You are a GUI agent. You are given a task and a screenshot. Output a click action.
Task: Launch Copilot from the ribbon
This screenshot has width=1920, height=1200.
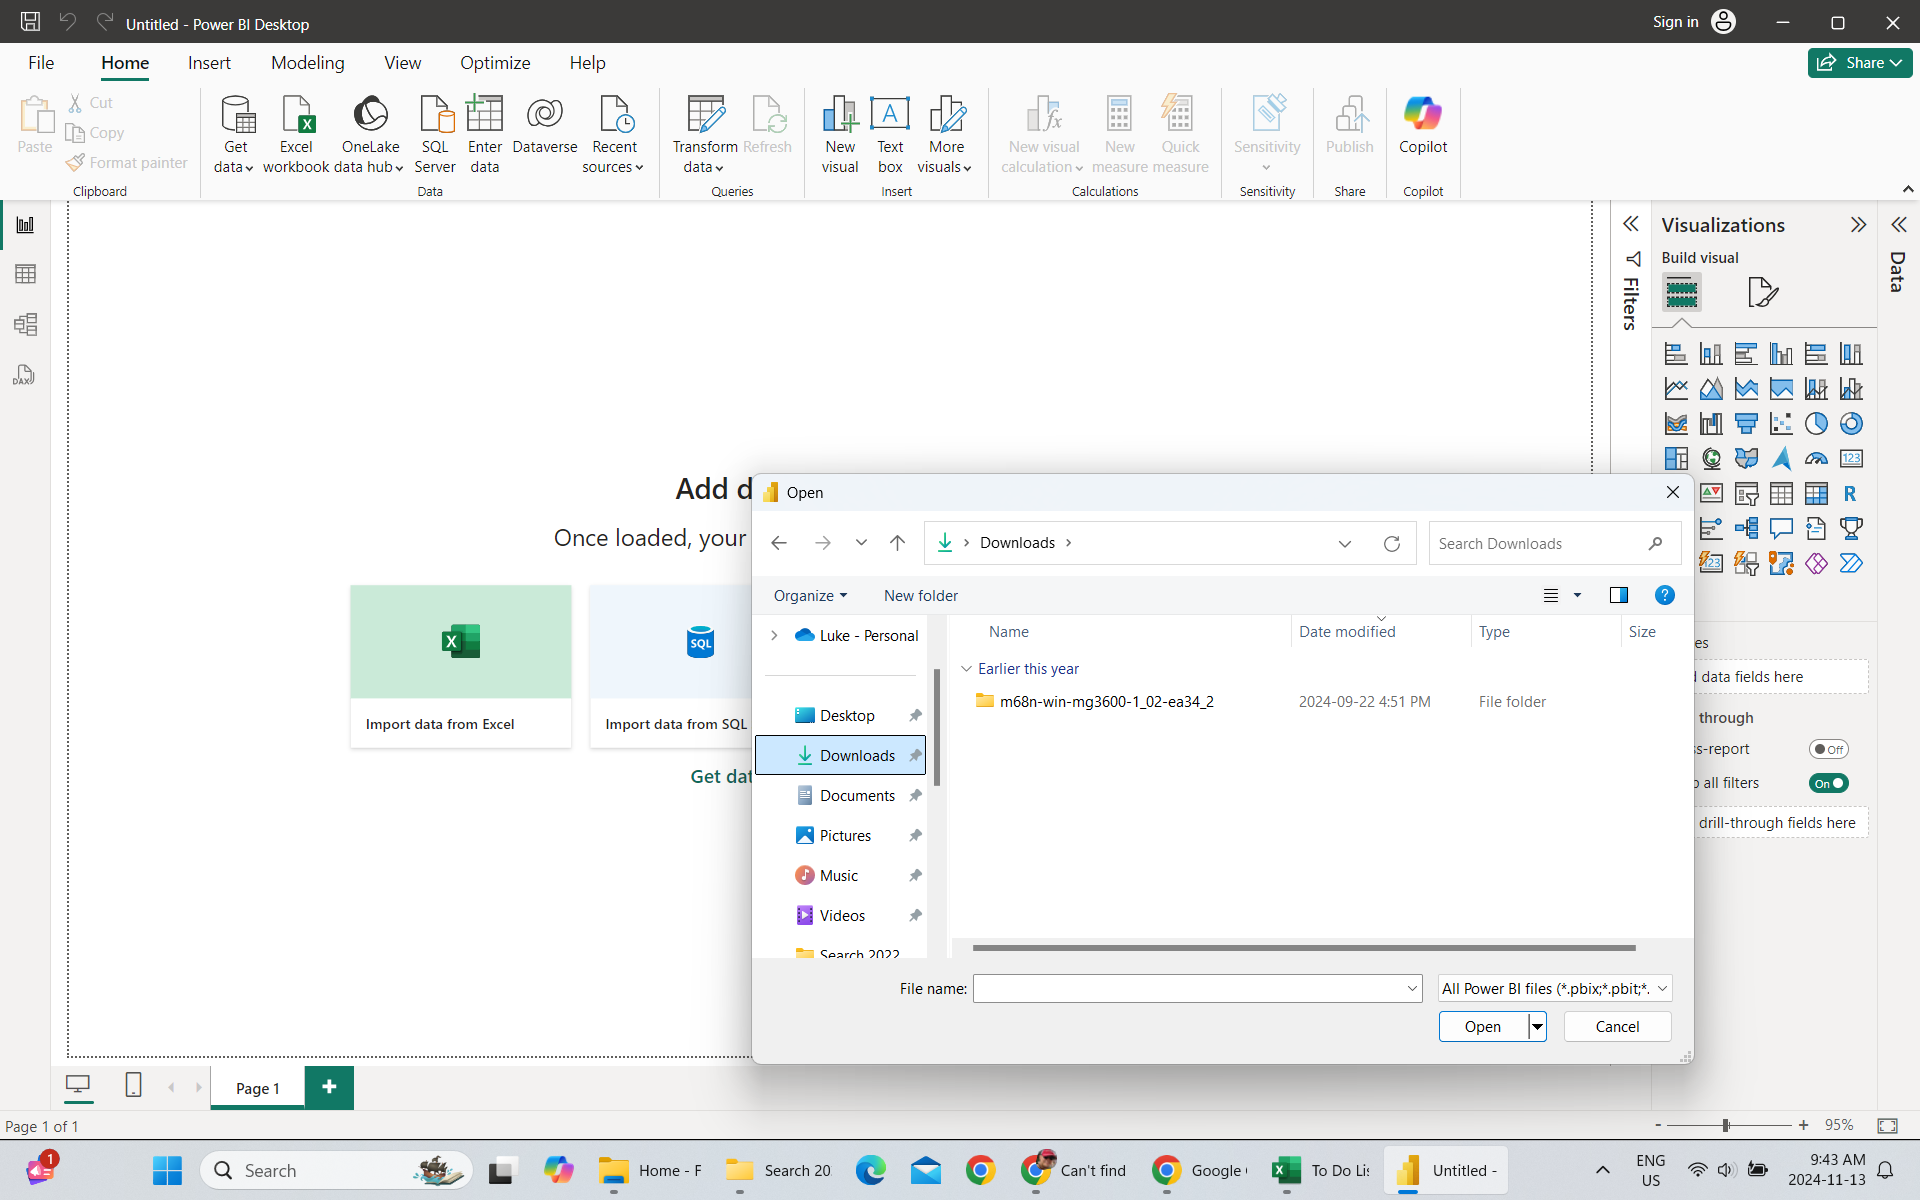(x=1423, y=125)
